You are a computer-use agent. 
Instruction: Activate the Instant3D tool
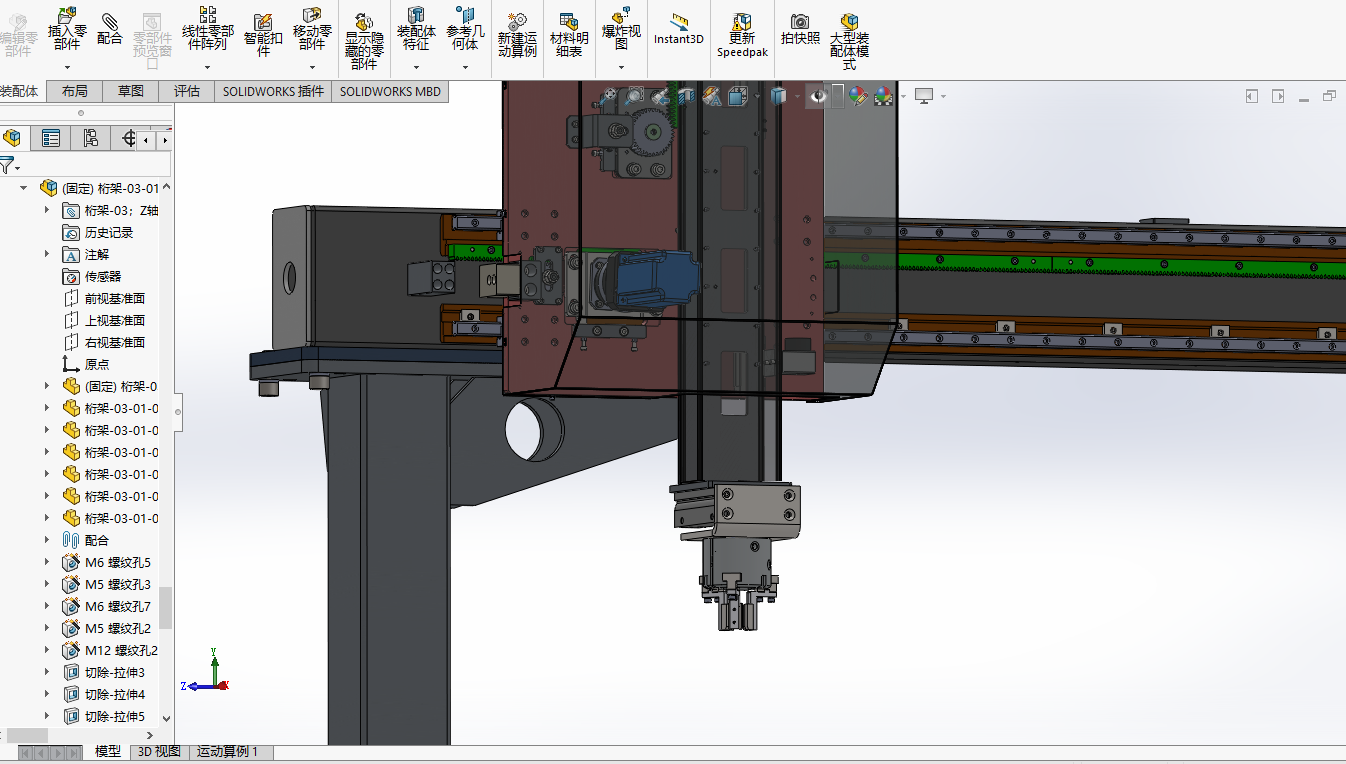679,29
